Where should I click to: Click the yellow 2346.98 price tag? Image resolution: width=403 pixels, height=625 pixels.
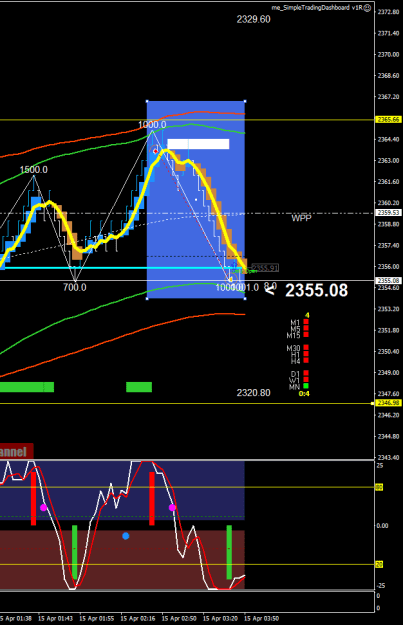[x=389, y=403]
